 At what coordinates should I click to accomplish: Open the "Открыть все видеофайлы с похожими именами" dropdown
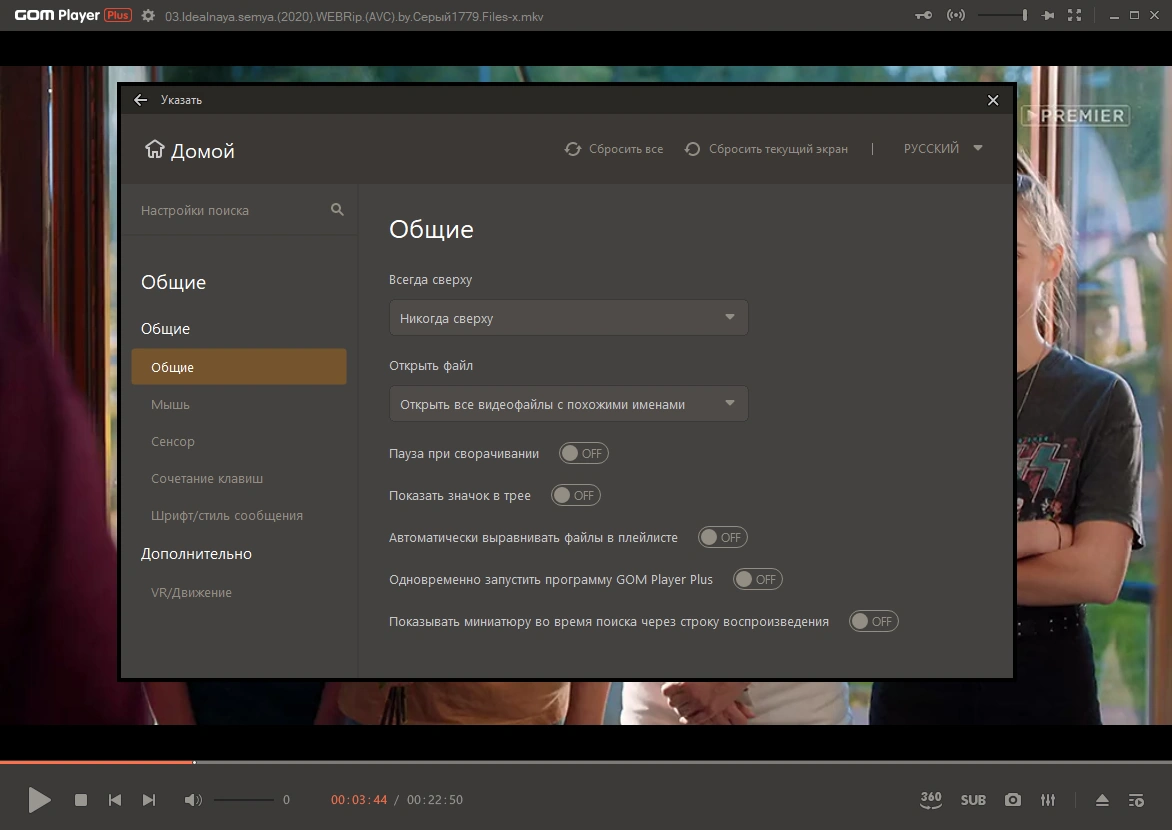pyautogui.click(x=568, y=404)
